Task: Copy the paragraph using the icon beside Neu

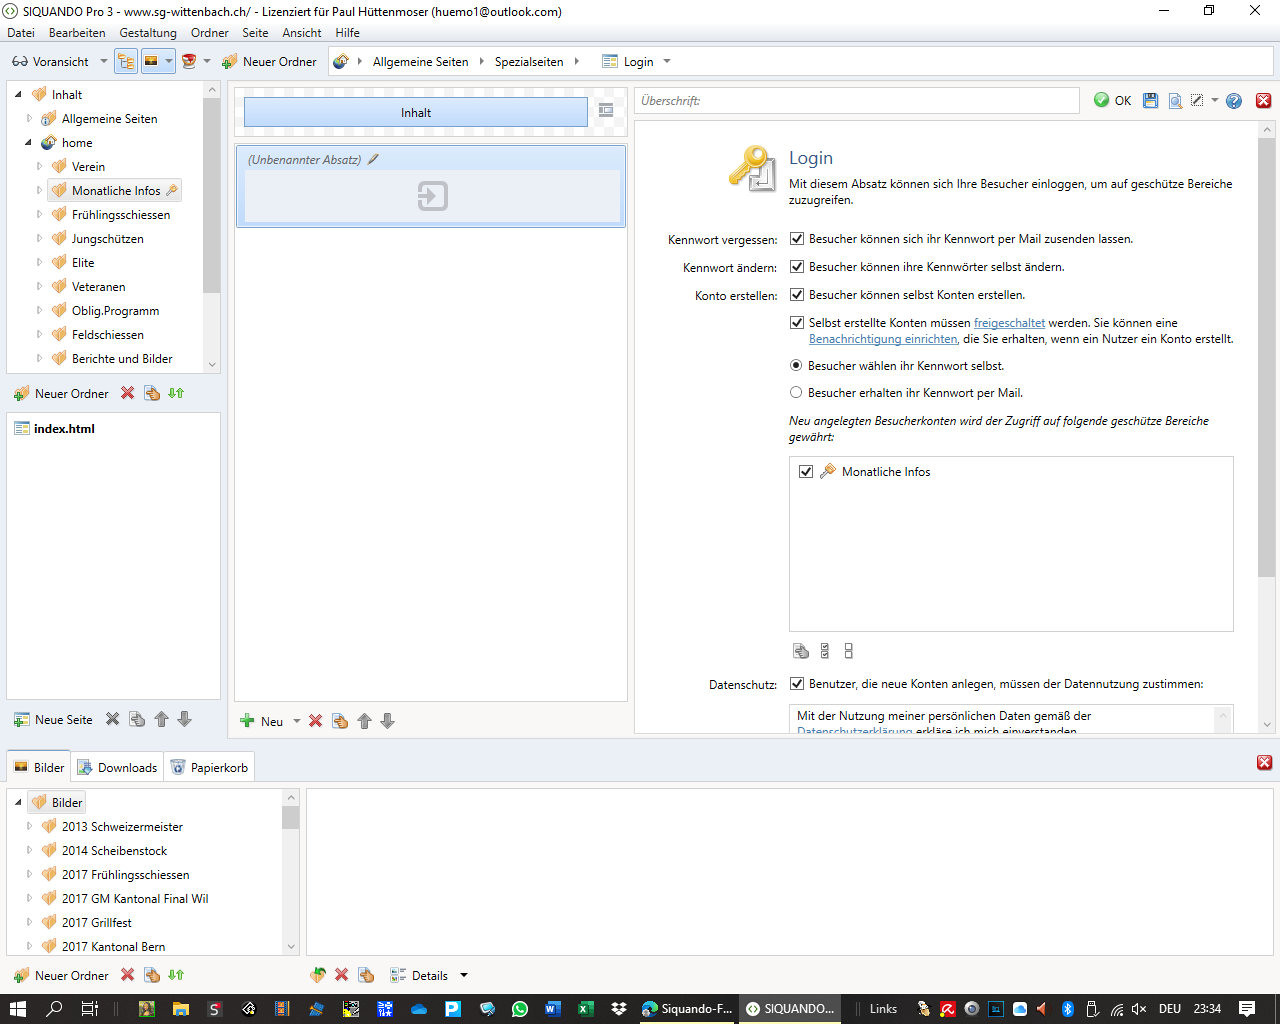Action: tap(340, 721)
